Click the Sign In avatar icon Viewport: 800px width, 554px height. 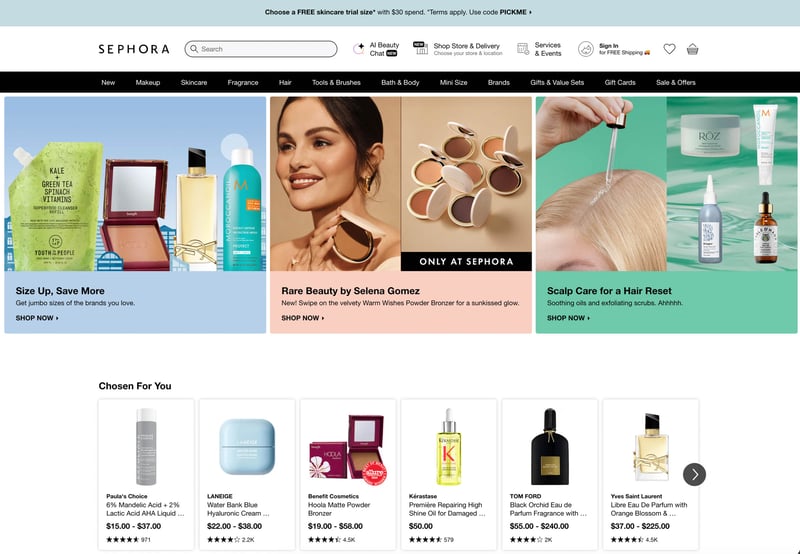tap(586, 49)
